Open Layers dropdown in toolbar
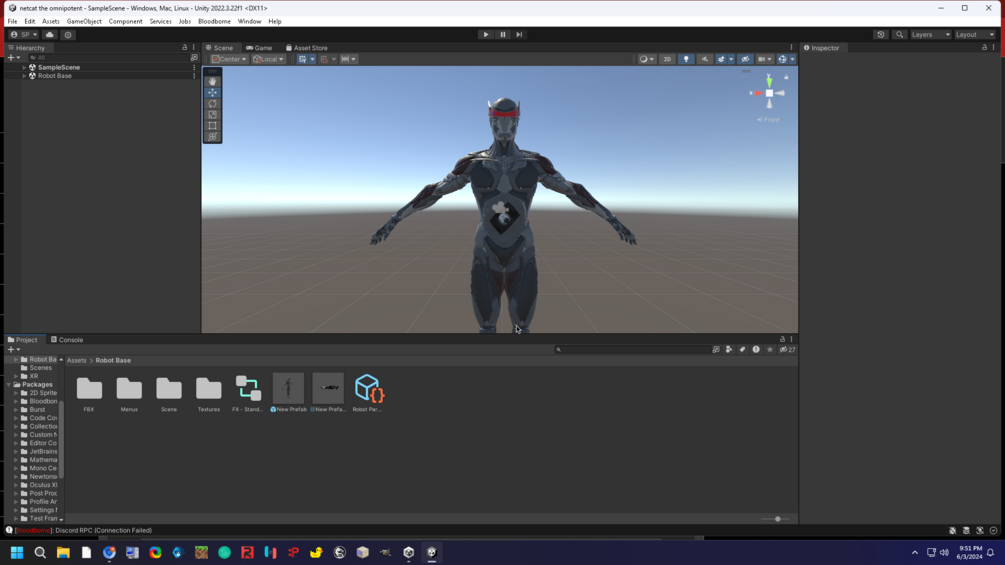The image size is (1005, 565). pos(930,35)
